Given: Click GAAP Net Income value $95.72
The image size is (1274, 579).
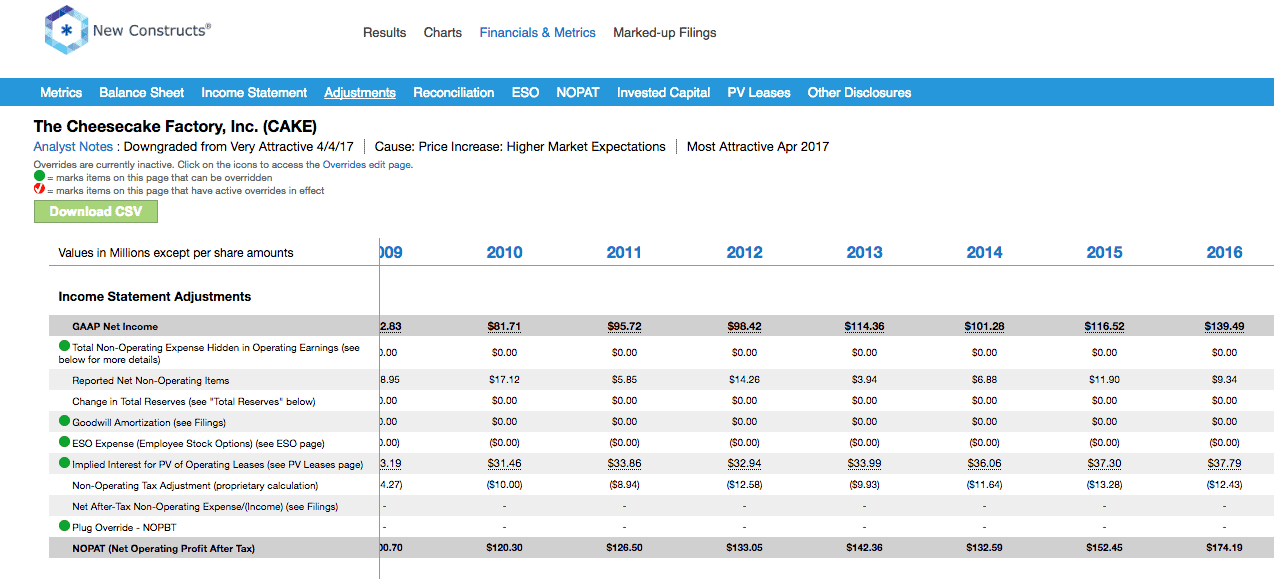Looking at the screenshot, I should 625,327.
